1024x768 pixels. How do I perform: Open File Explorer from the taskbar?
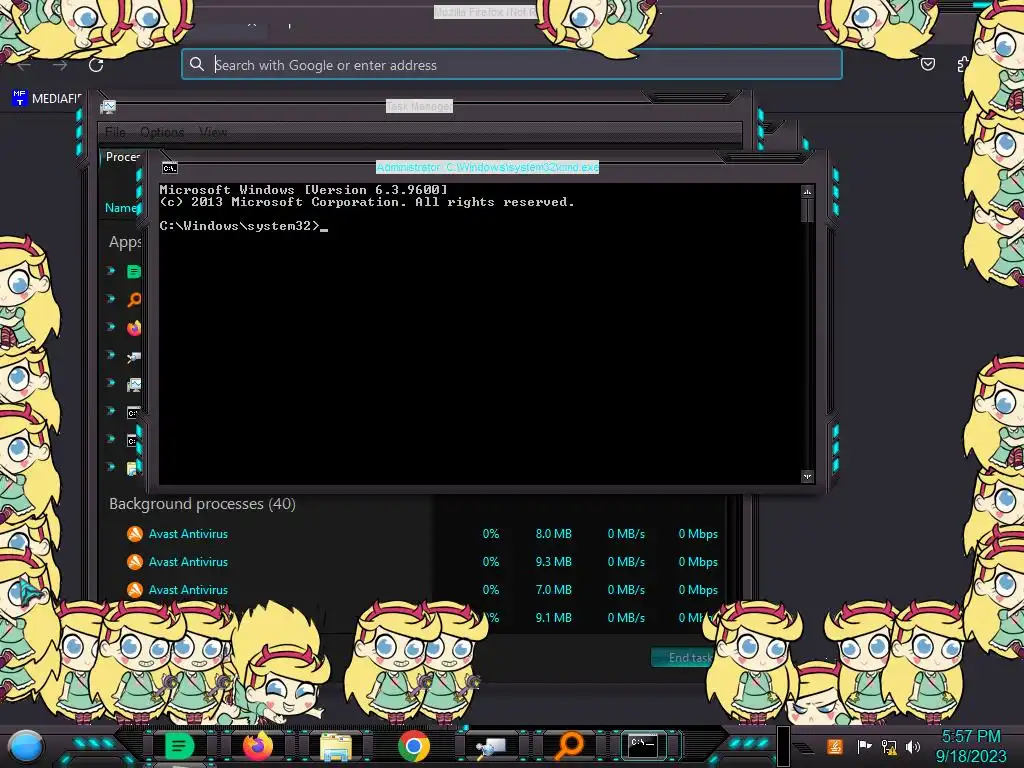coord(336,747)
